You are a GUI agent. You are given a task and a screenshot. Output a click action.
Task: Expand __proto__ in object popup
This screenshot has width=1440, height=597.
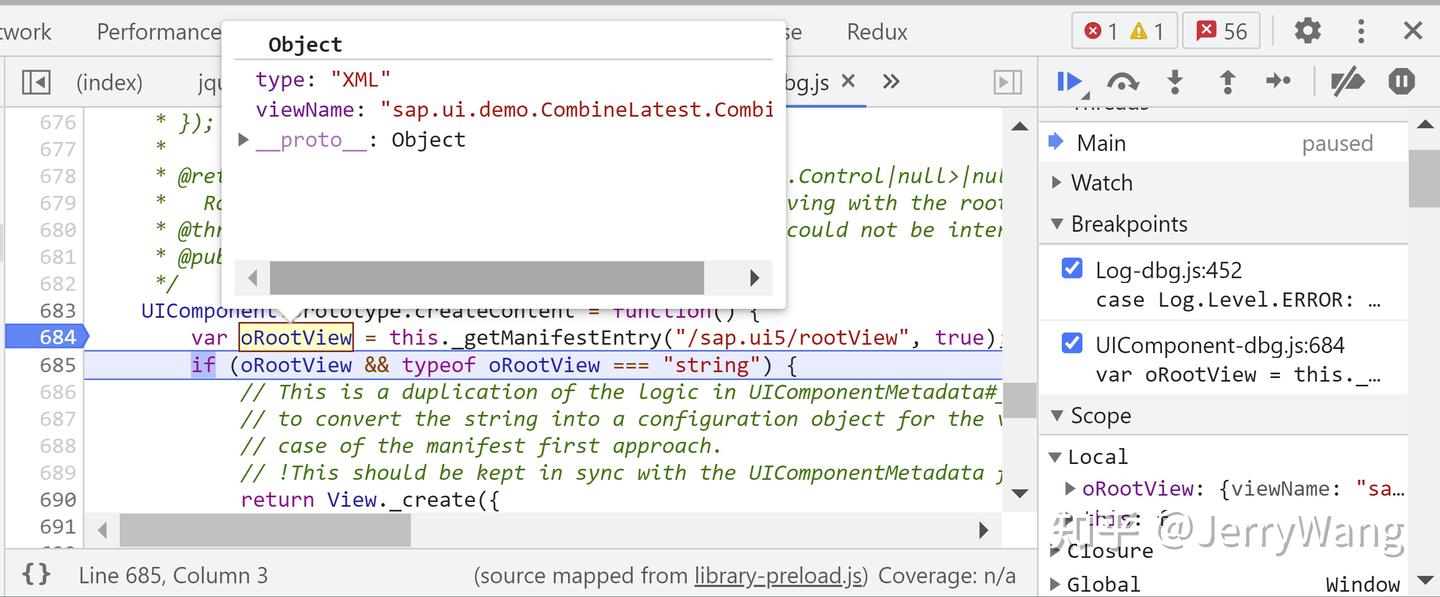(243, 140)
